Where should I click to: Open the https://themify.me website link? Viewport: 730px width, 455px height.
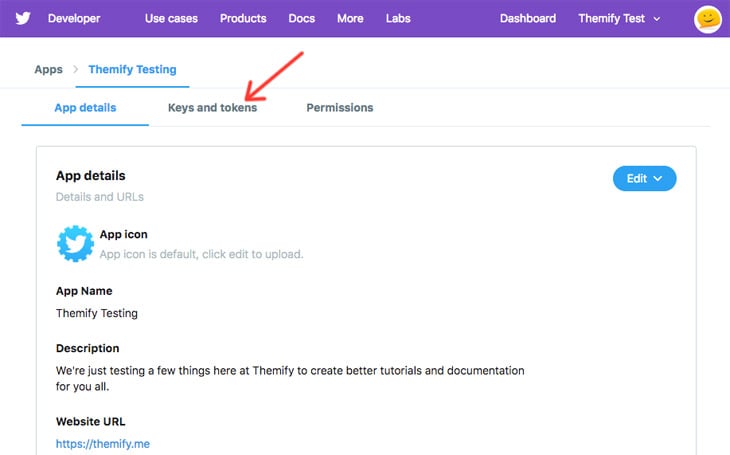coord(103,444)
